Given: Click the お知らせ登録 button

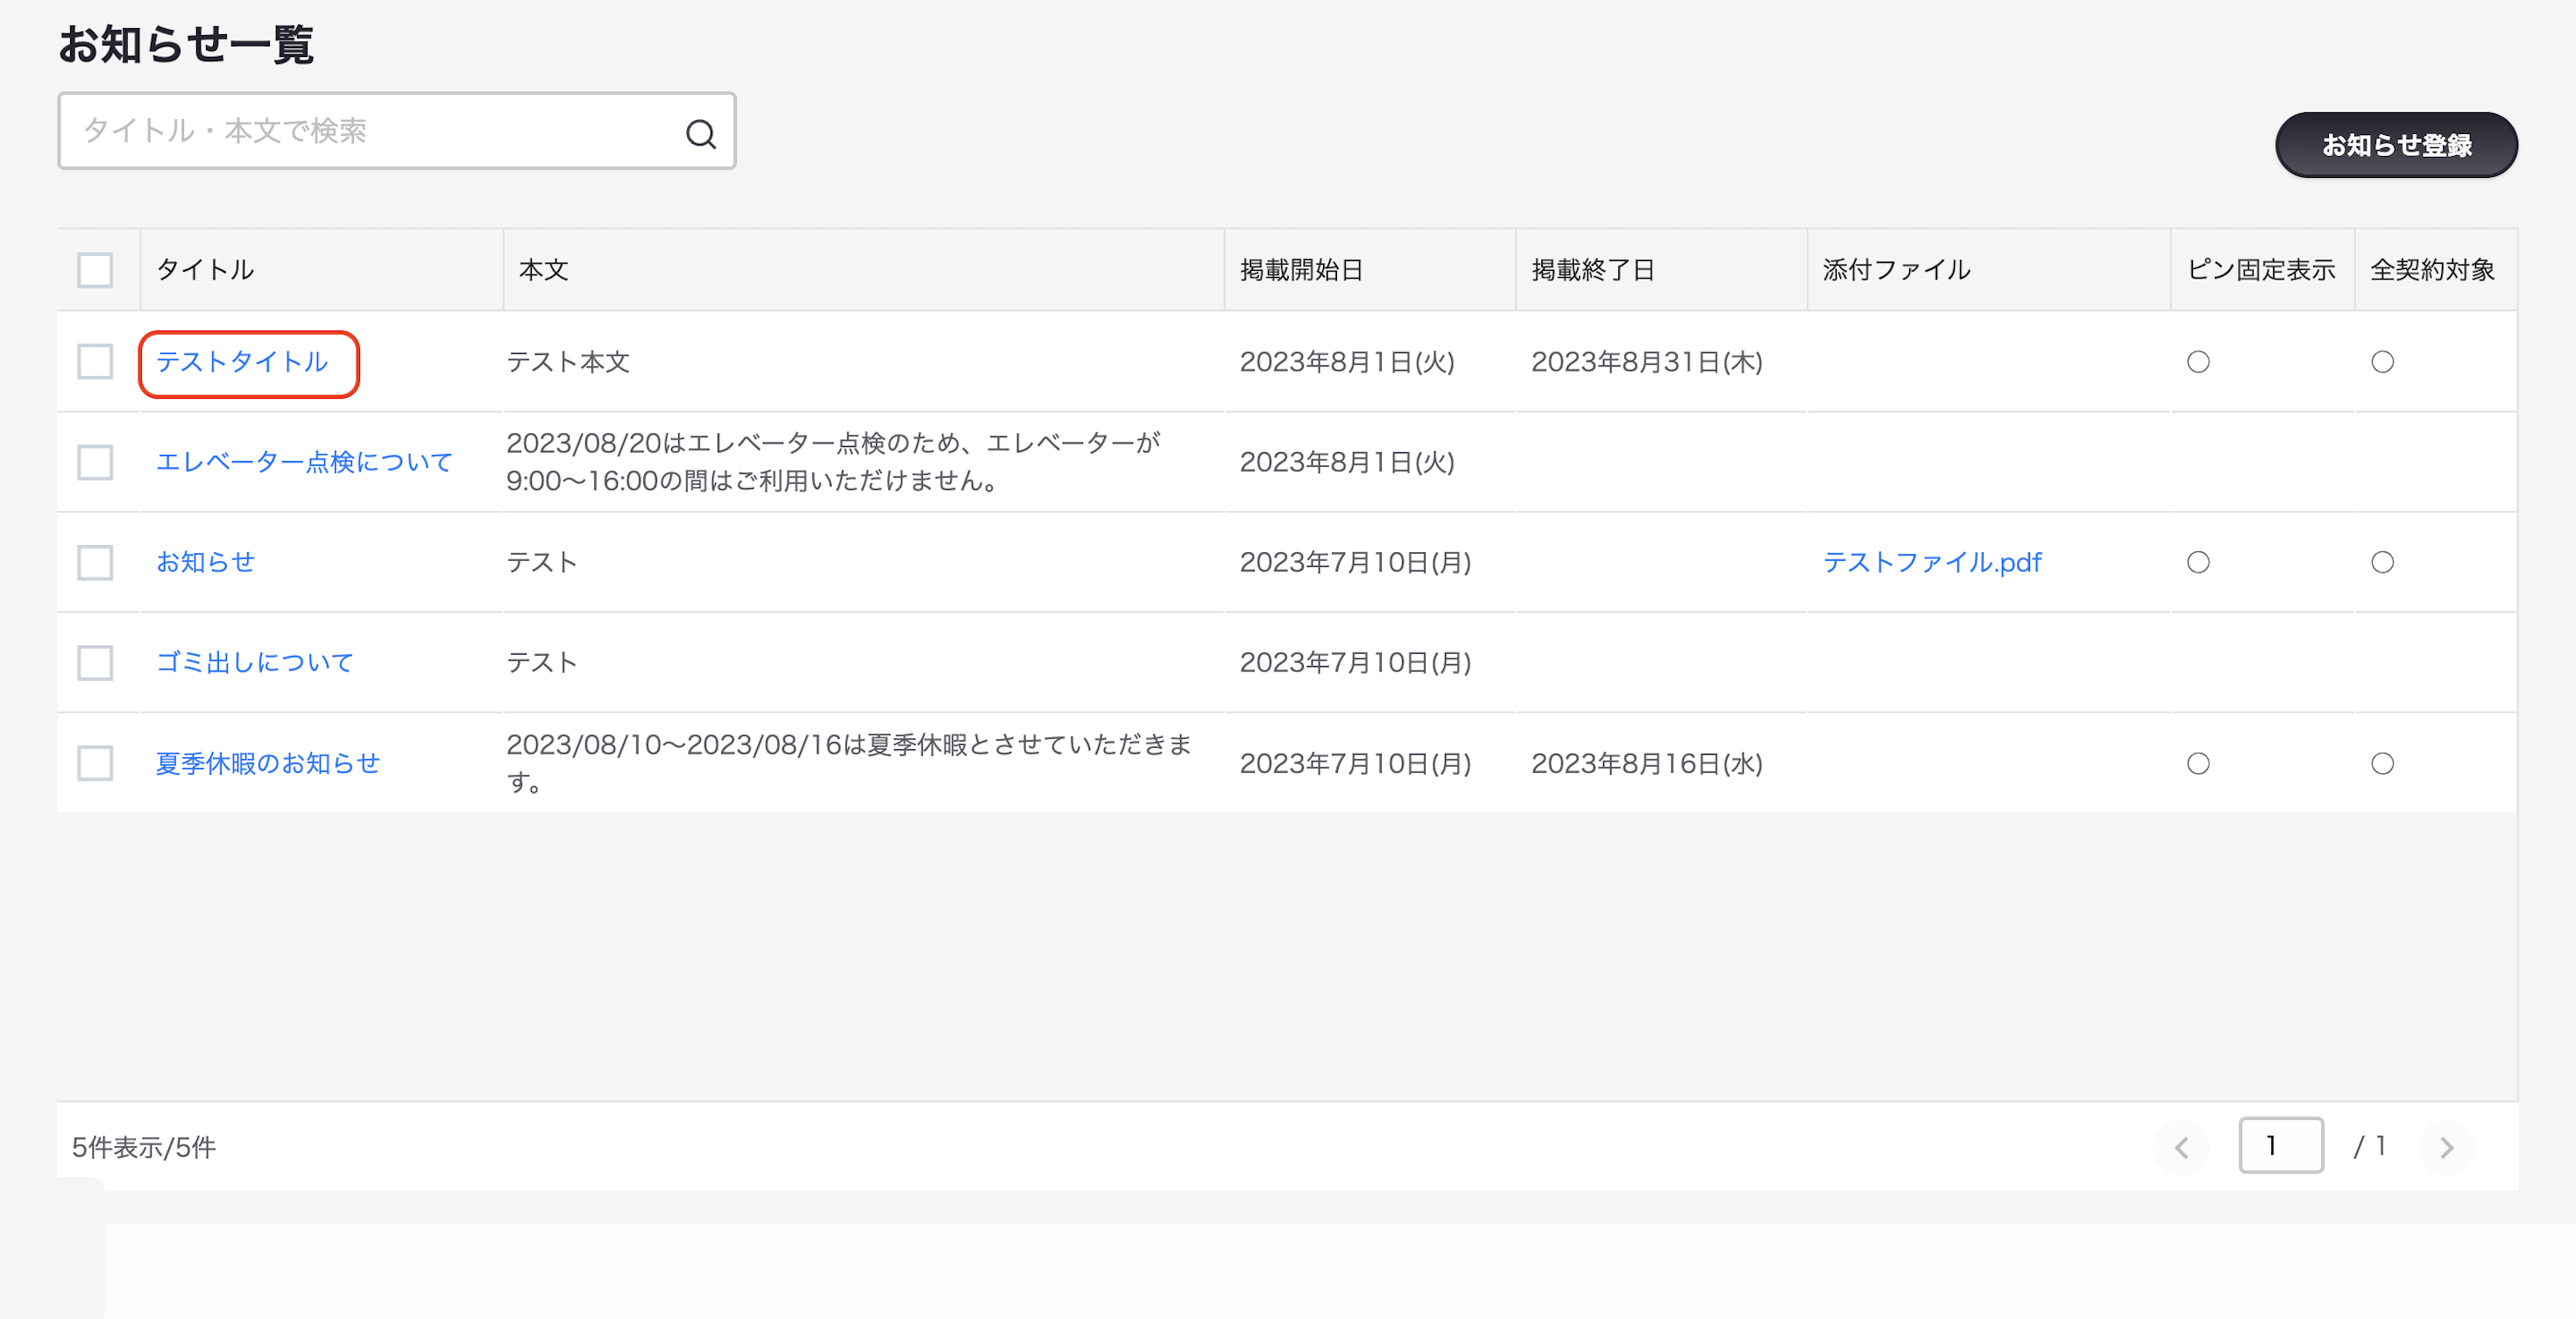Looking at the screenshot, I should coord(2396,145).
